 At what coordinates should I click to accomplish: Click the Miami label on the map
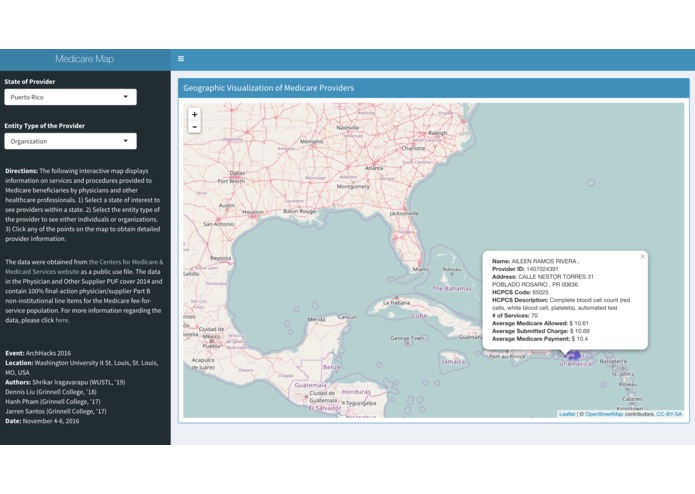click(420, 269)
